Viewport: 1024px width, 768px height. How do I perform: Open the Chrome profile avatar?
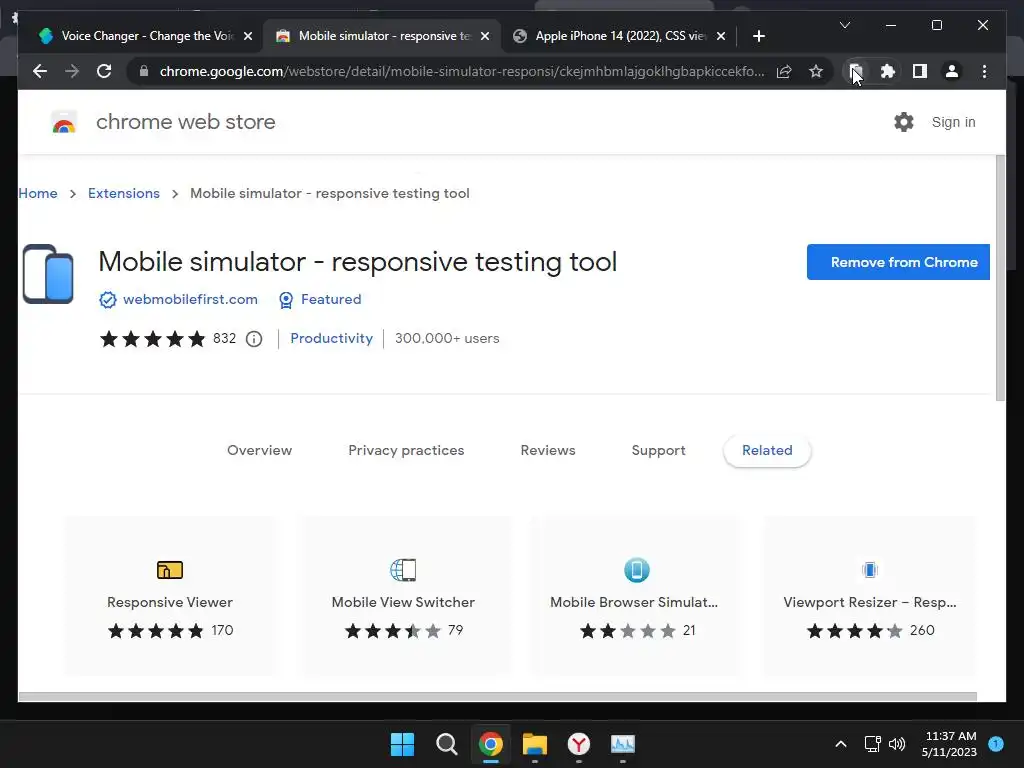[952, 71]
